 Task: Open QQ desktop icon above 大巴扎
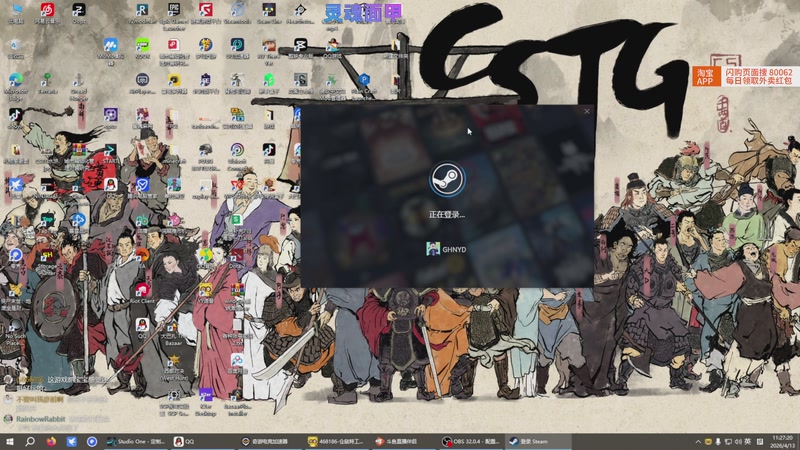(142, 328)
